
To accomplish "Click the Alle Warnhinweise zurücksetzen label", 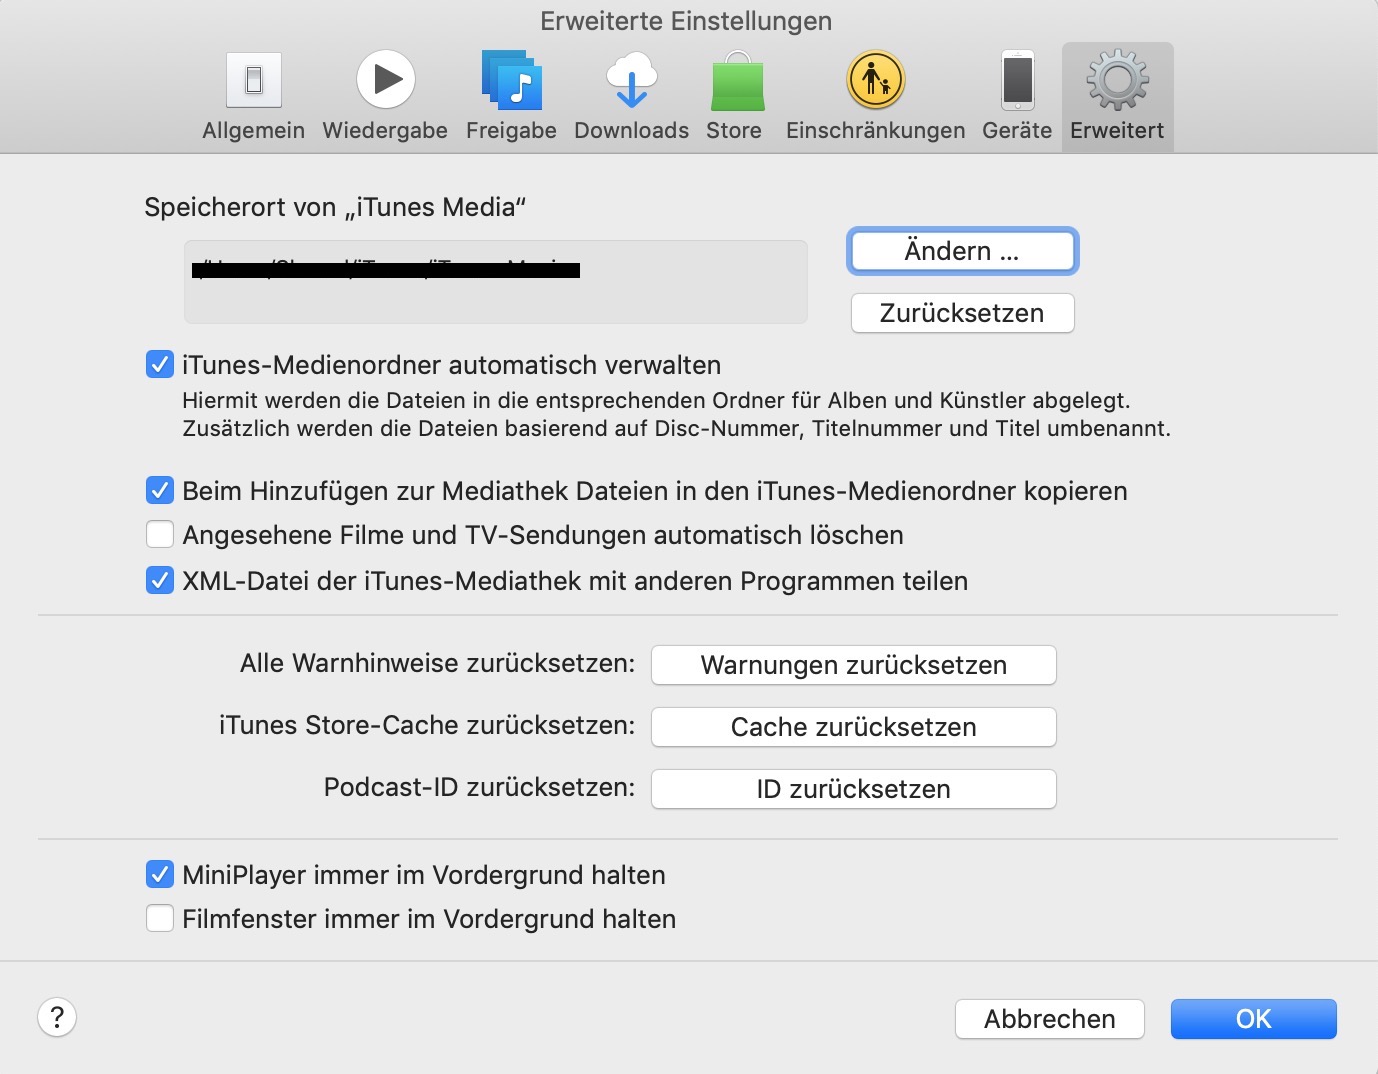I will point(438,663).
